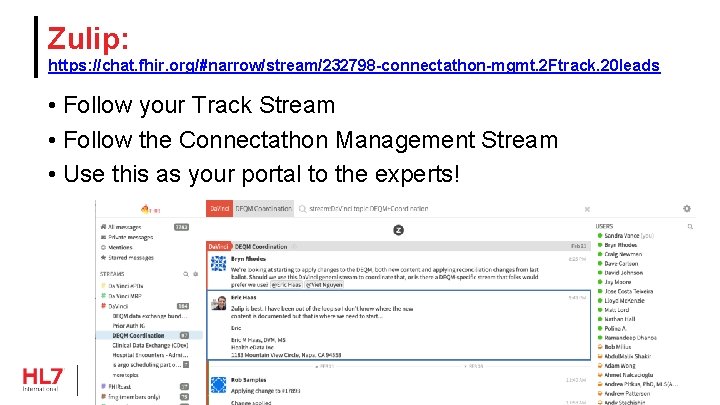The width and height of the screenshot is (720, 405).
Task: Click the home icon beside All messages
Action: coord(103,227)
